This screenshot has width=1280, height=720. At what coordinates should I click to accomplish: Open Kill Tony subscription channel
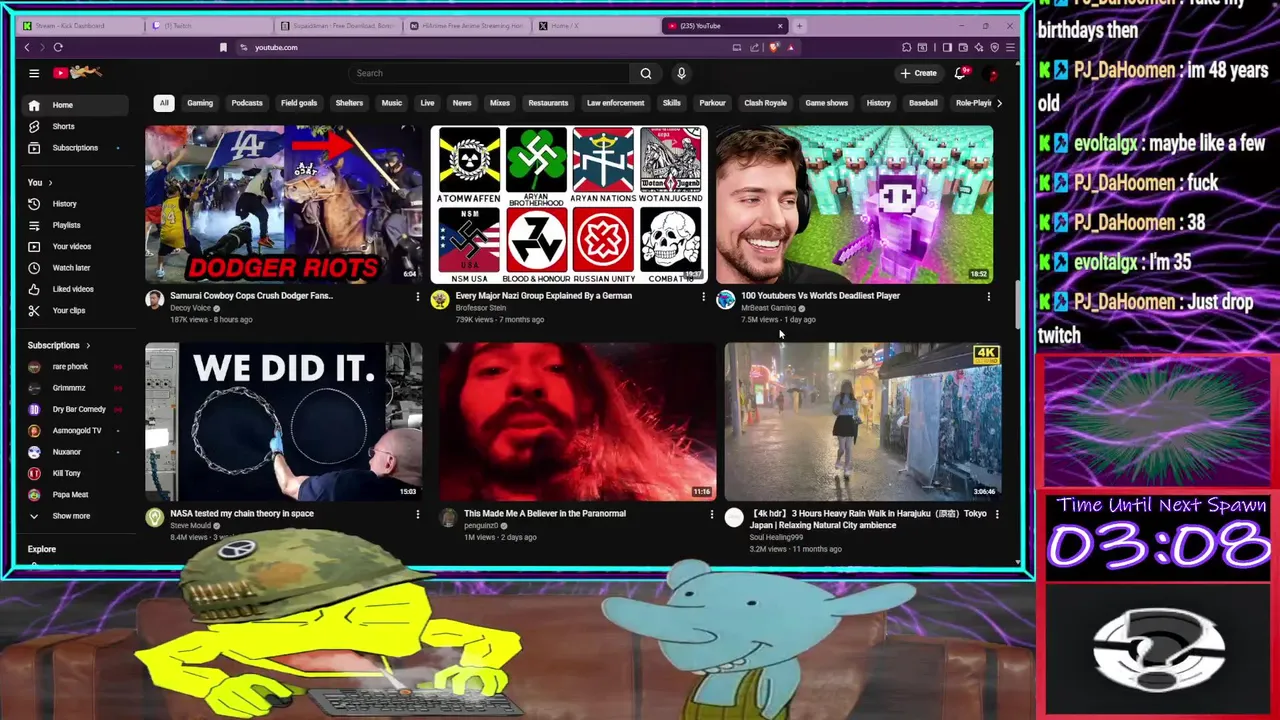(x=74, y=473)
